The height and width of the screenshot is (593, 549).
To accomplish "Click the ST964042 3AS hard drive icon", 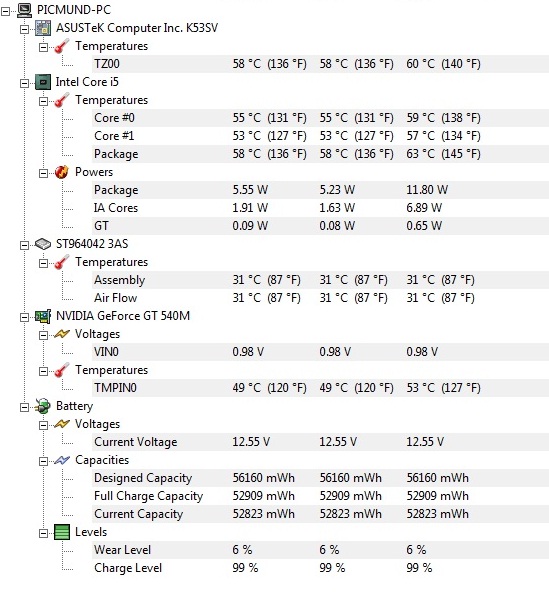I will 43,244.
